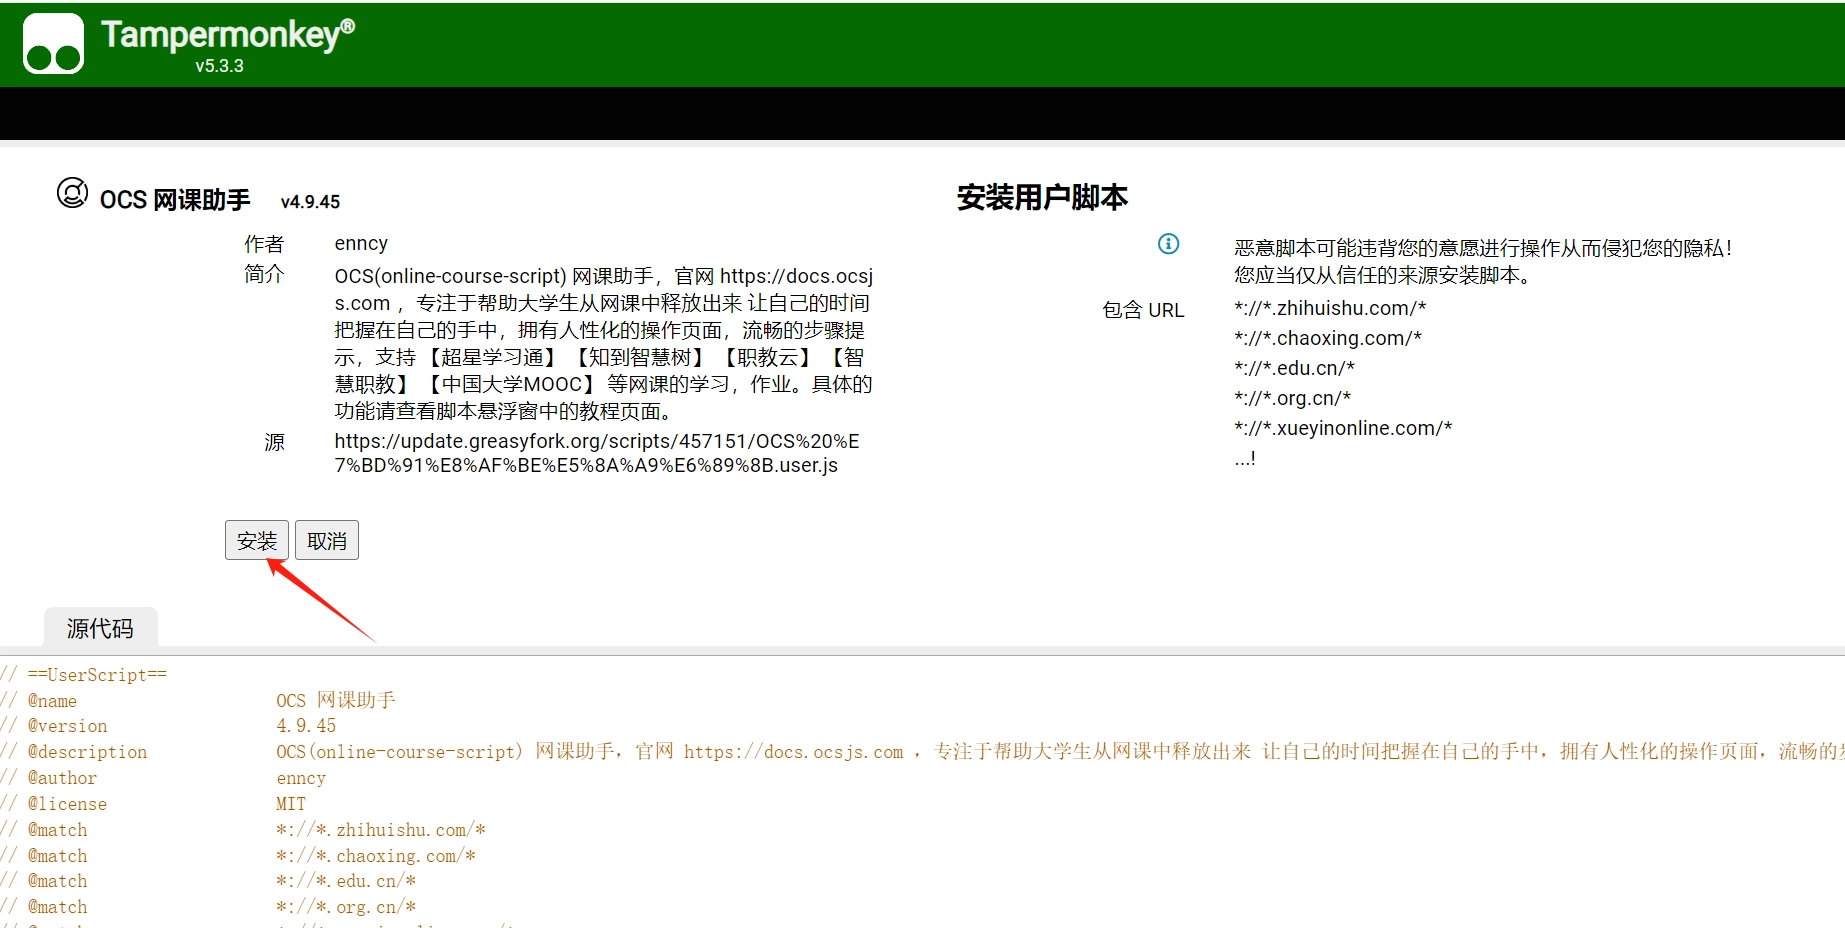
Task: Click the 取消 cancel button
Action: click(x=327, y=540)
